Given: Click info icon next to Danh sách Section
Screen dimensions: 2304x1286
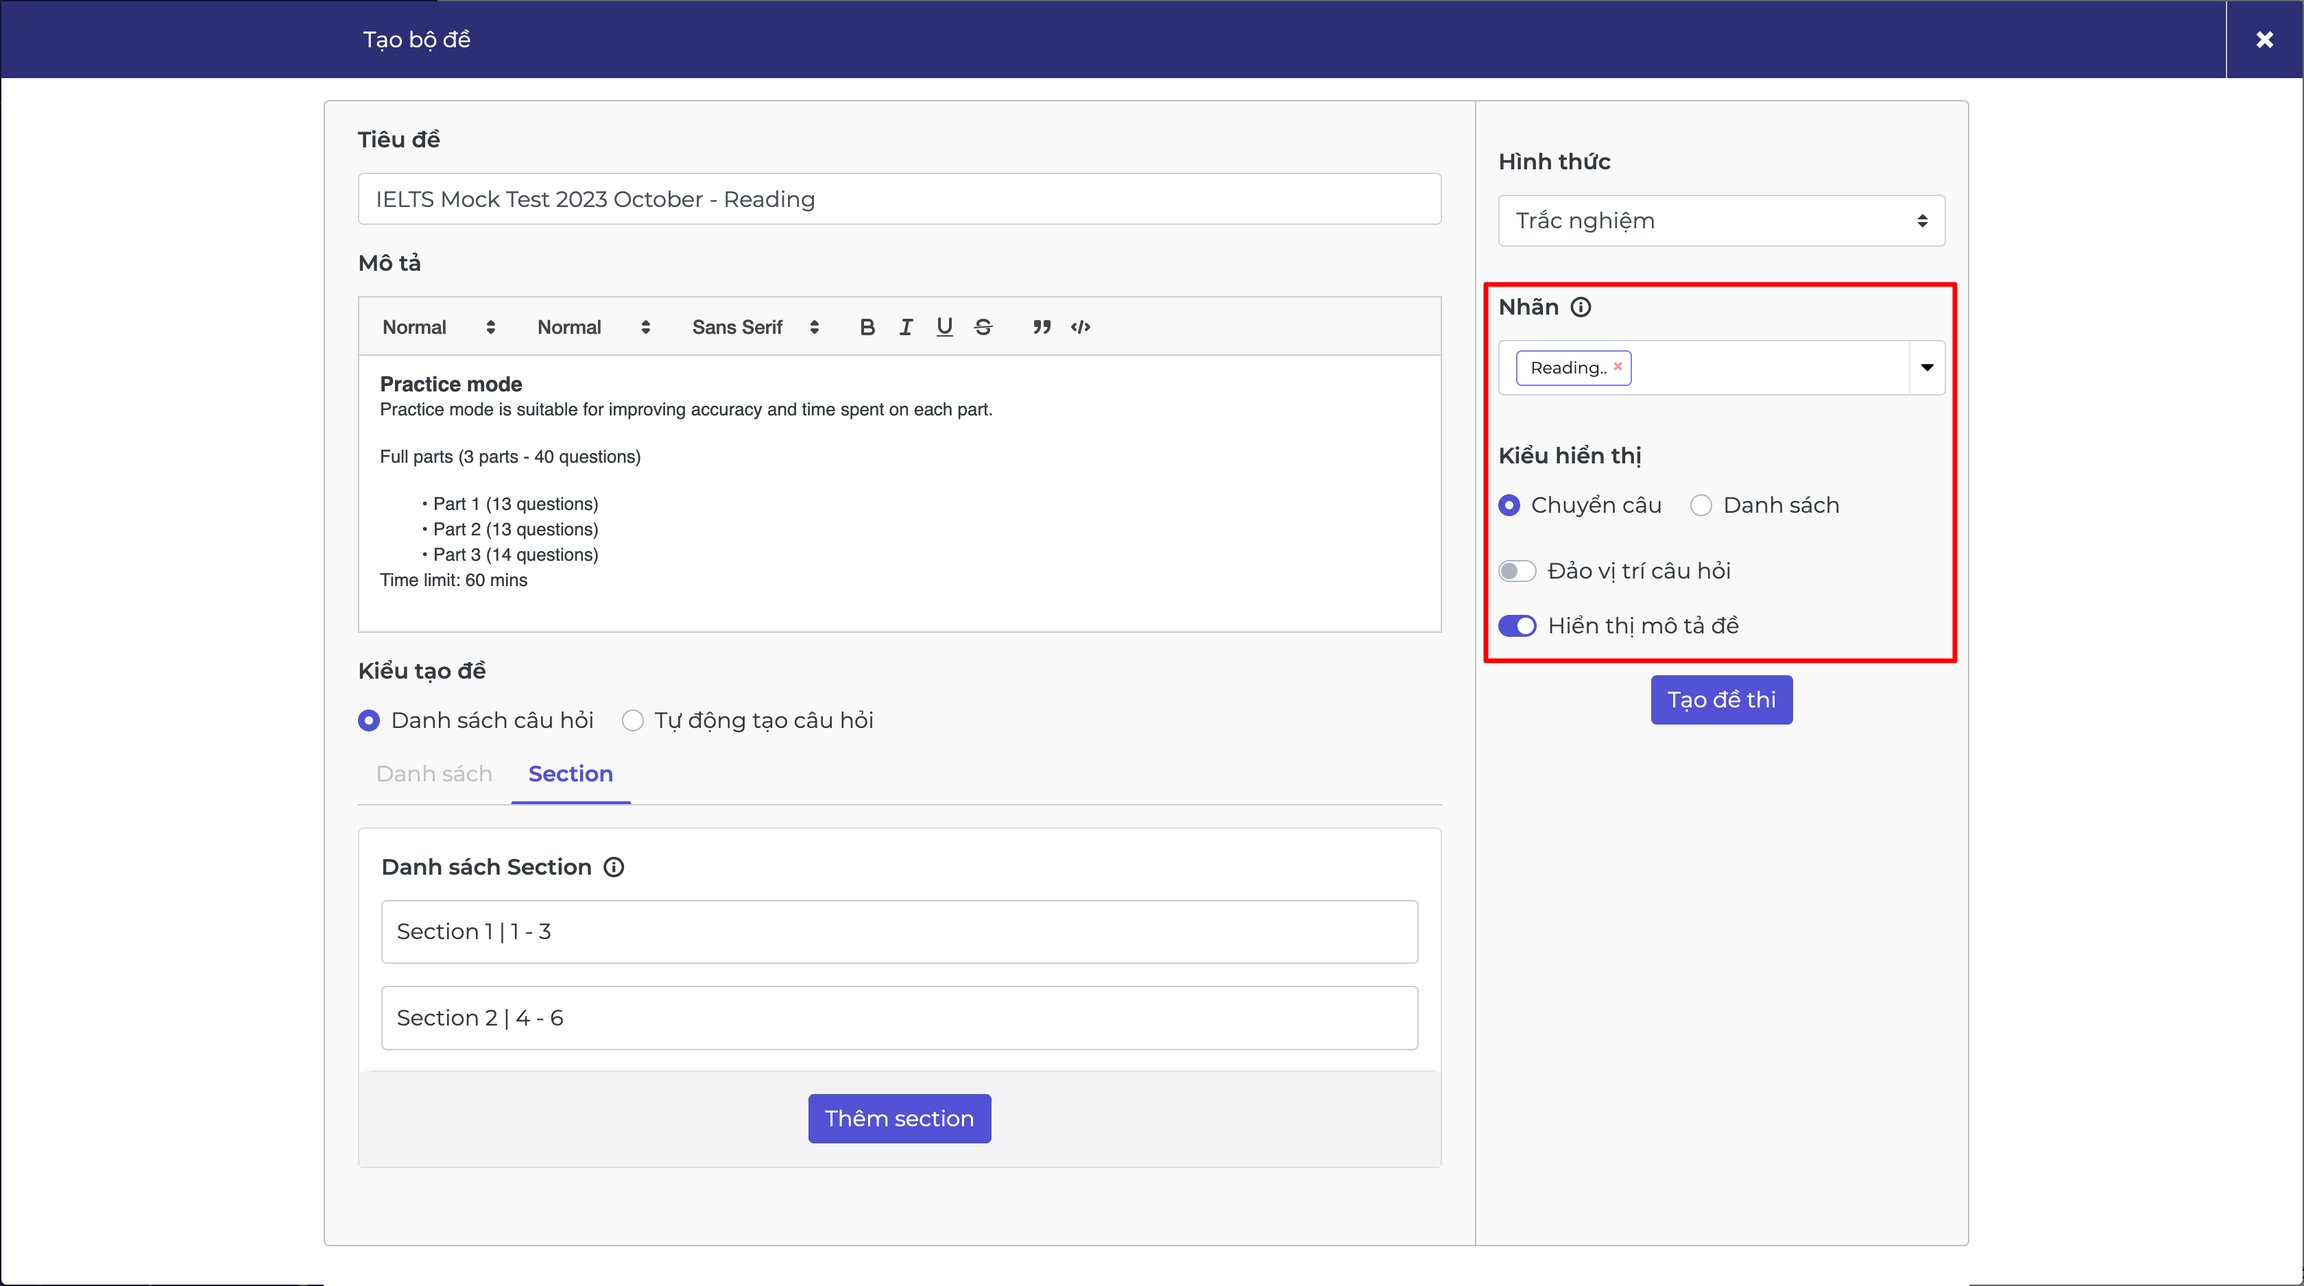Looking at the screenshot, I should point(614,867).
